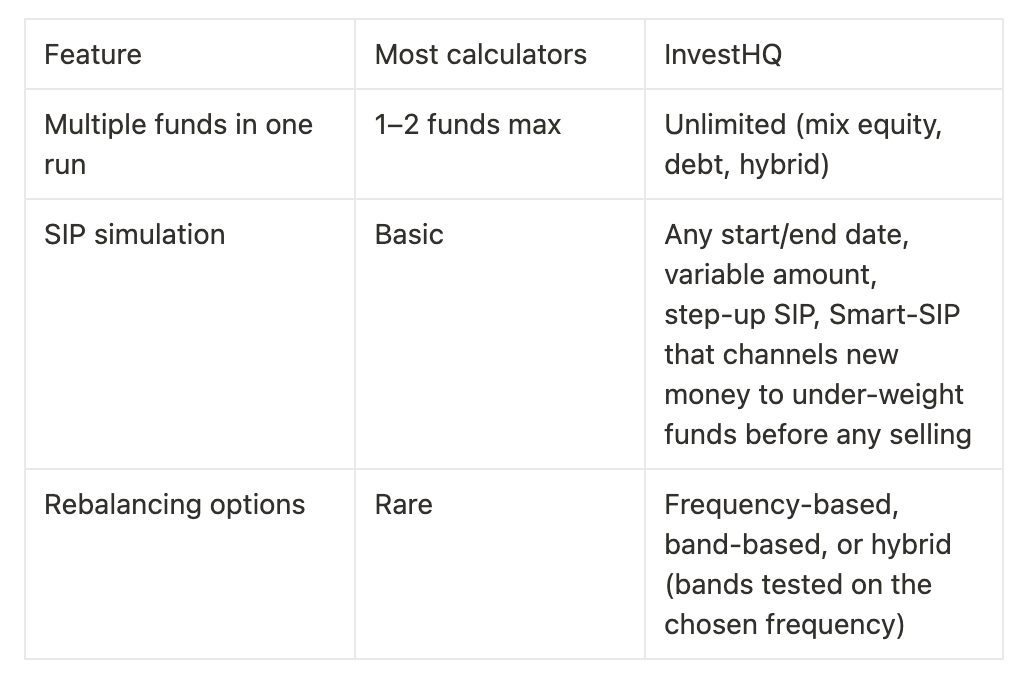The image size is (1030, 688).
Task: Select the Most calculators column header
Action: click(480, 54)
